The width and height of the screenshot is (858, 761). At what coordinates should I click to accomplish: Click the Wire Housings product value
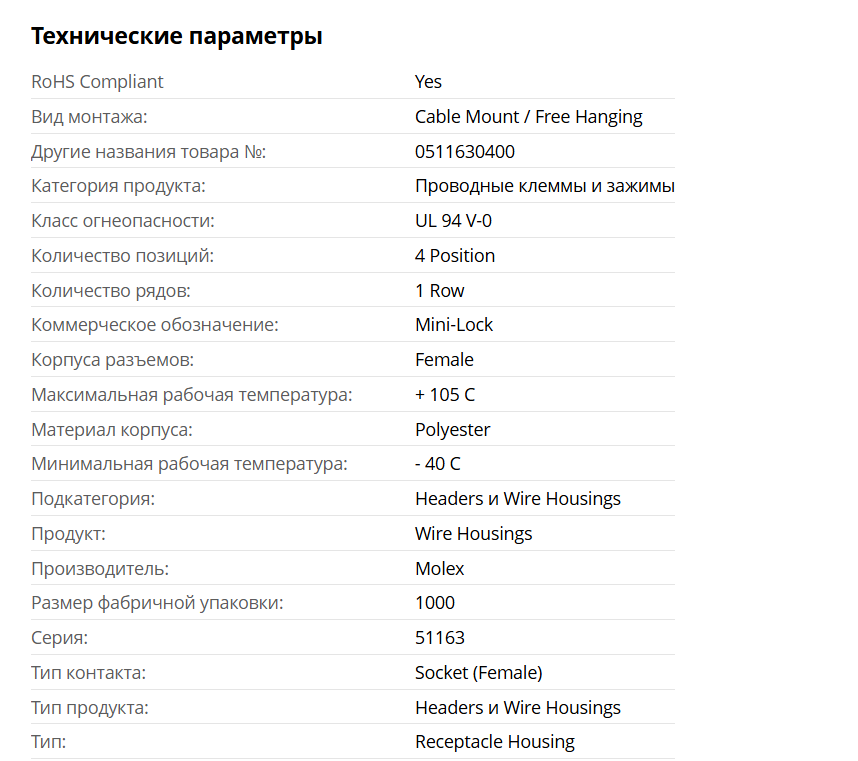(473, 533)
